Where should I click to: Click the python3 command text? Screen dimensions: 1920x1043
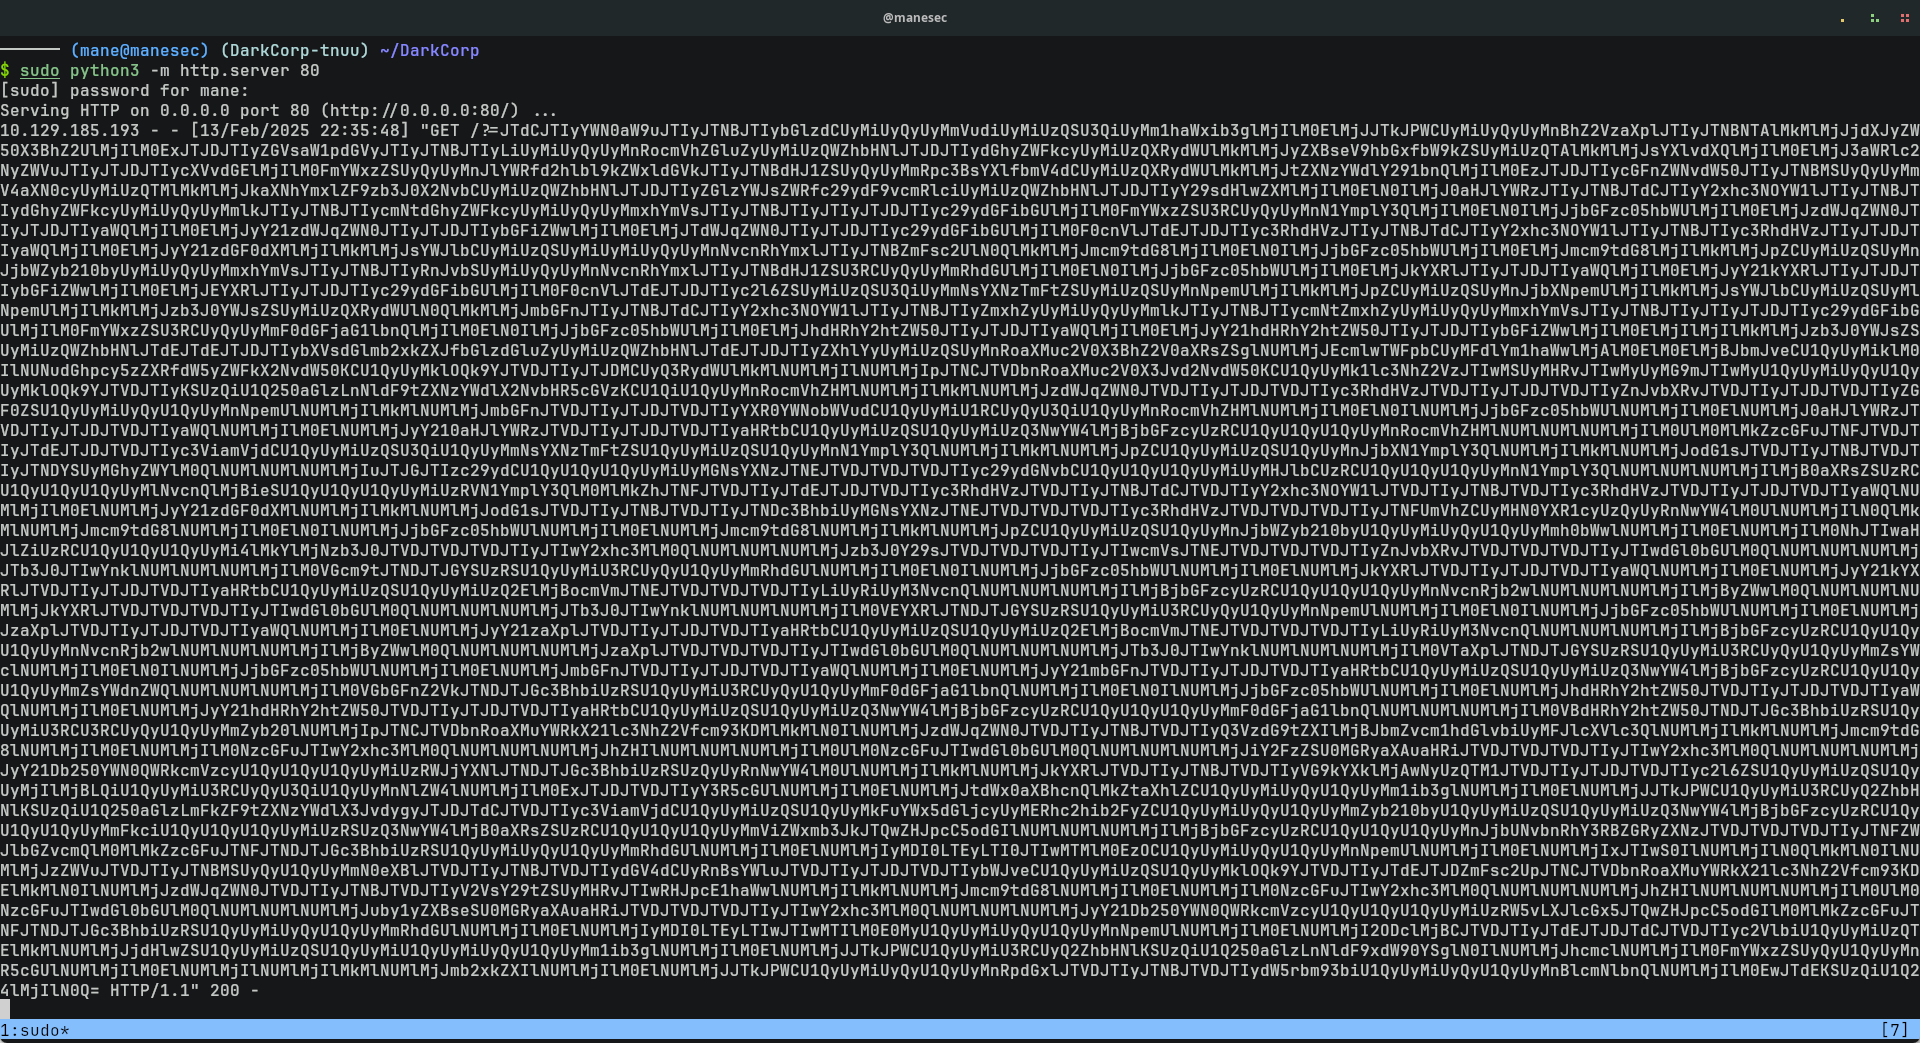[104, 71]
